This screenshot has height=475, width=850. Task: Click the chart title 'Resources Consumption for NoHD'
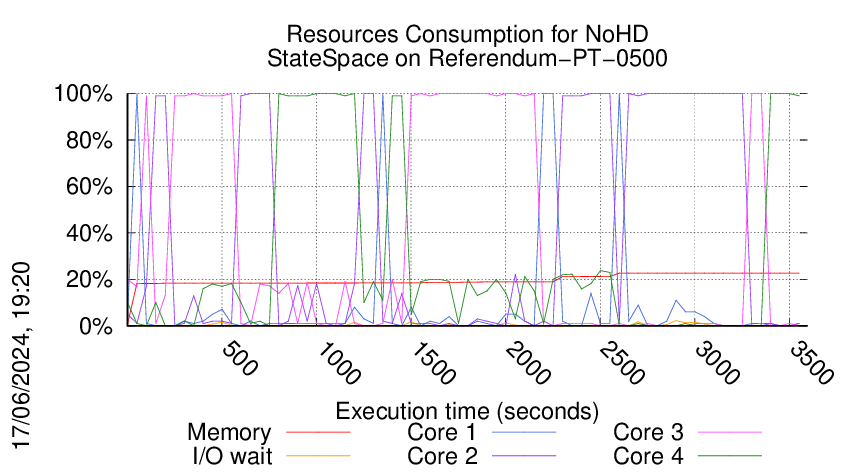coord(467,34)
